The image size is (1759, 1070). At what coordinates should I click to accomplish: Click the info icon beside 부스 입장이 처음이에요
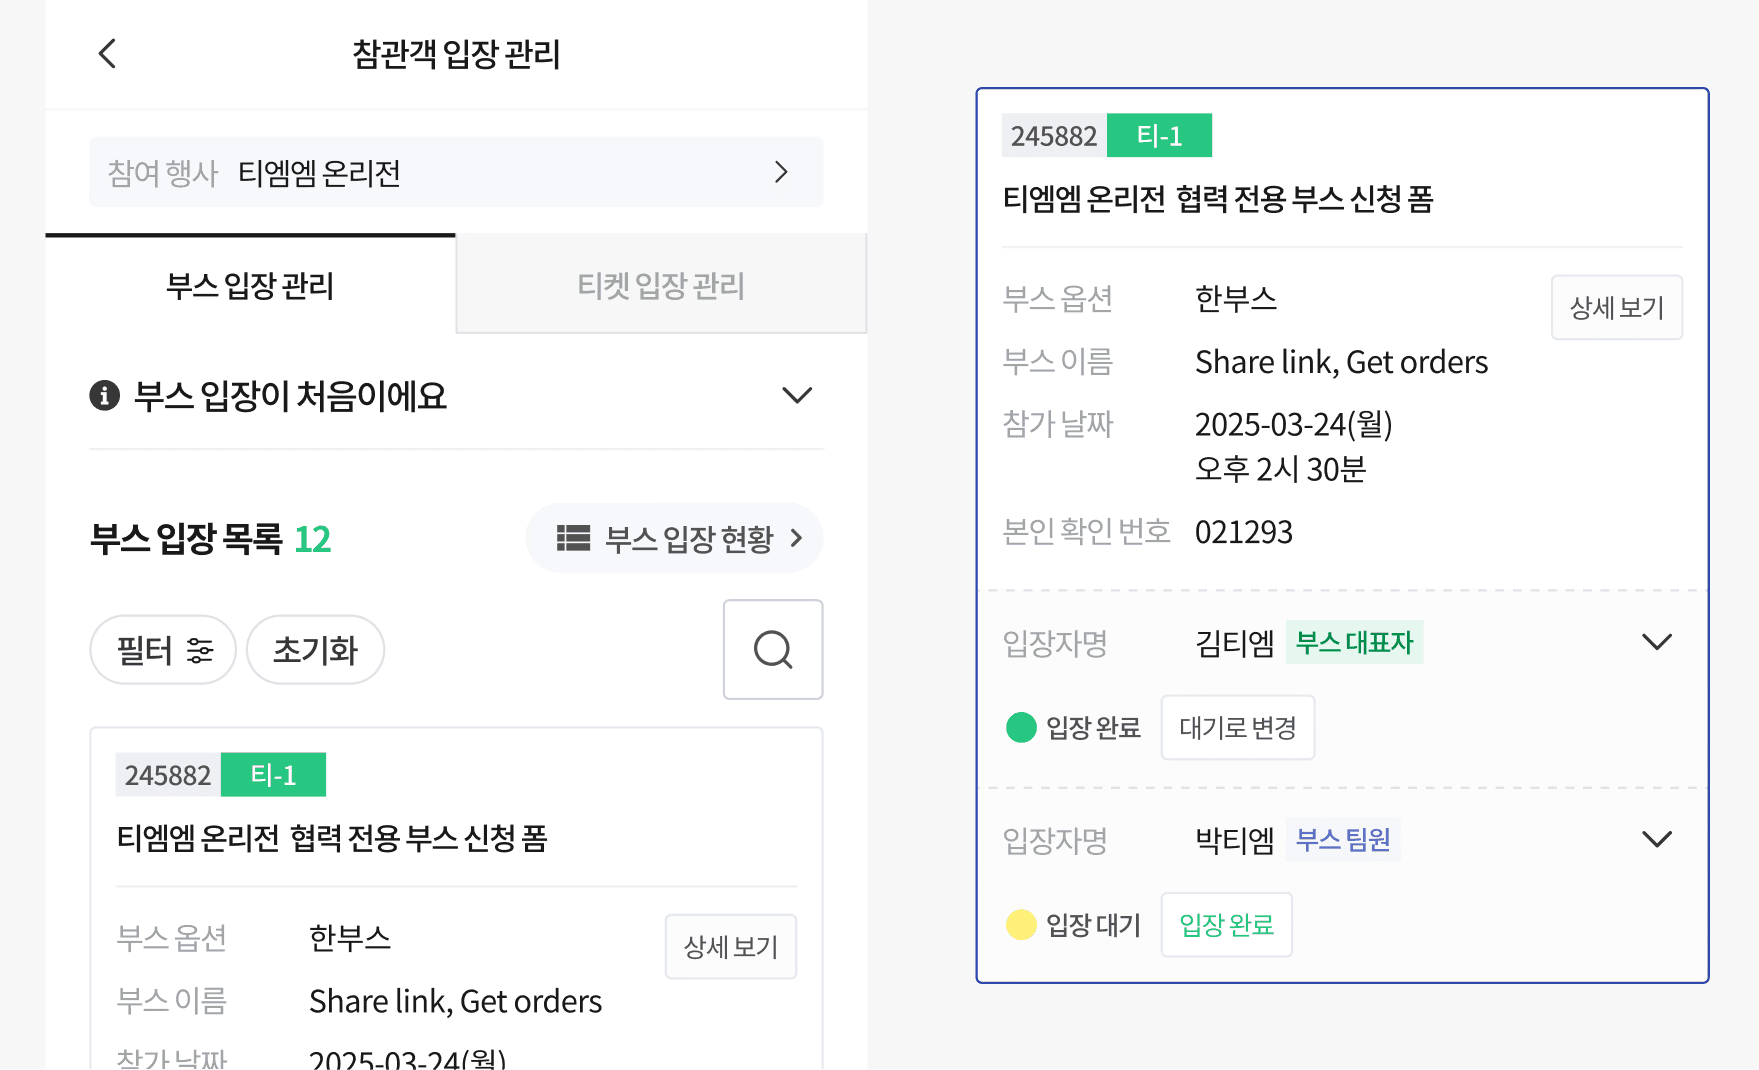(104, 396)
